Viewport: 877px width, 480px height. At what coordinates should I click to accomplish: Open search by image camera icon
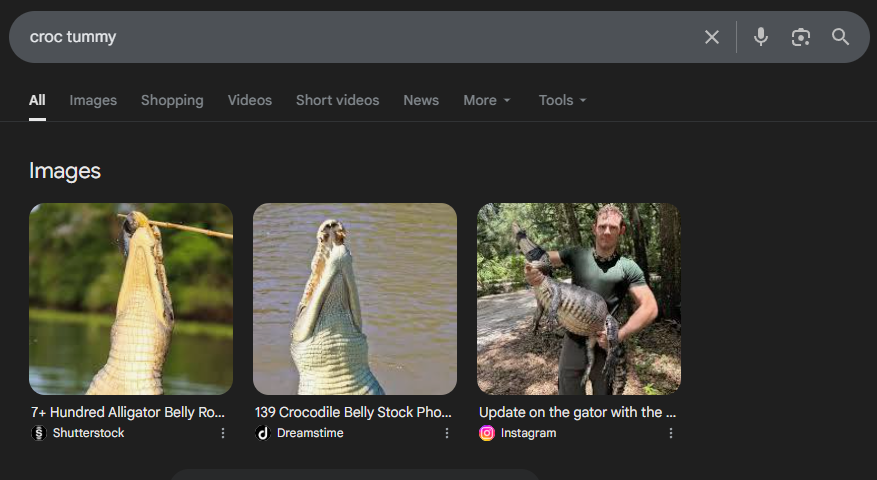click(x=800, y=37)
